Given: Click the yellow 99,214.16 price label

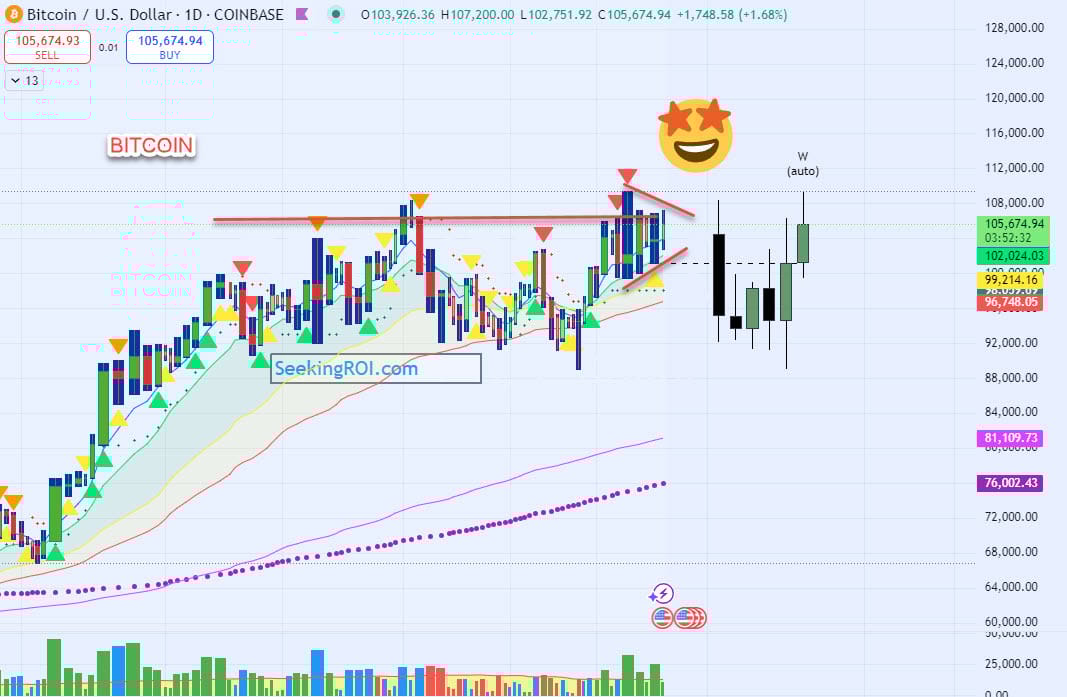Looking at the screenshot, I should point(1011,280).
